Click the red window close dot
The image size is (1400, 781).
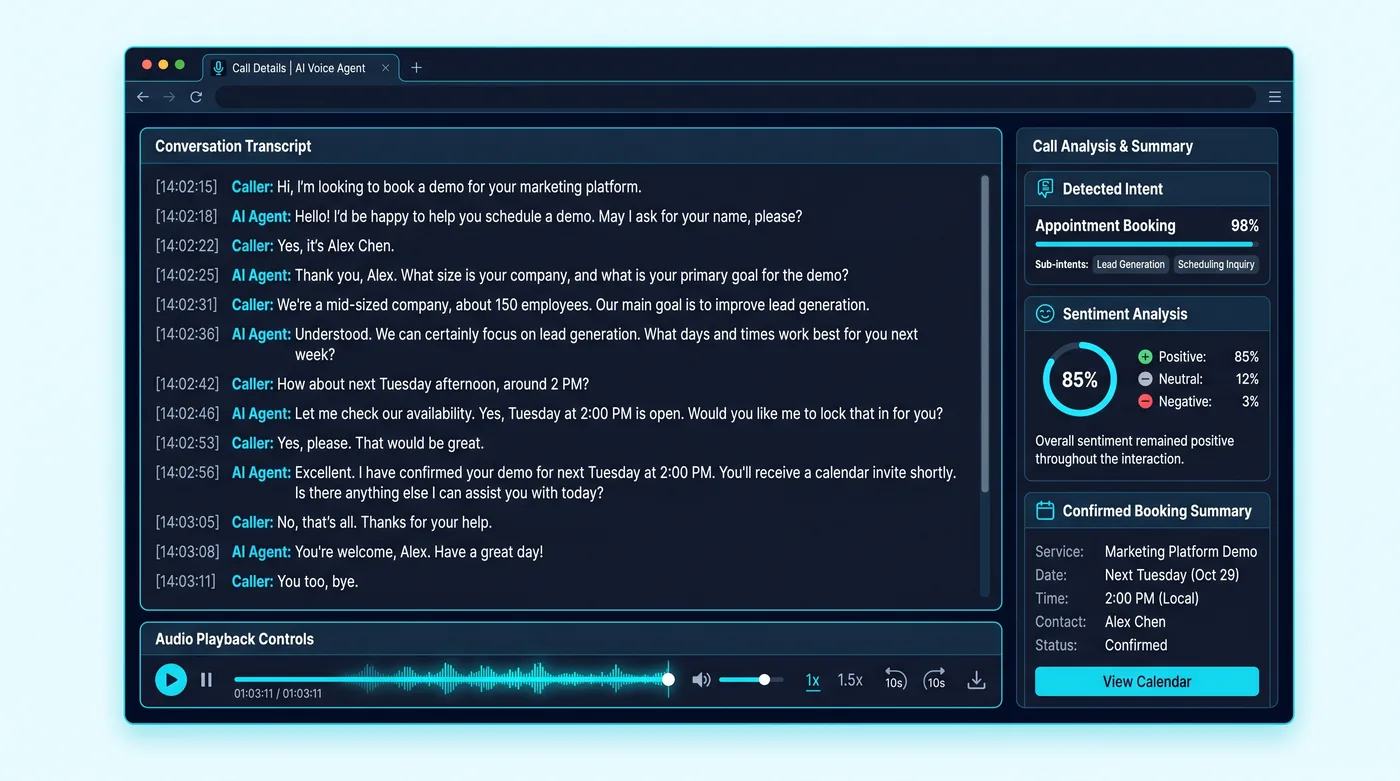tap(147, 64)
